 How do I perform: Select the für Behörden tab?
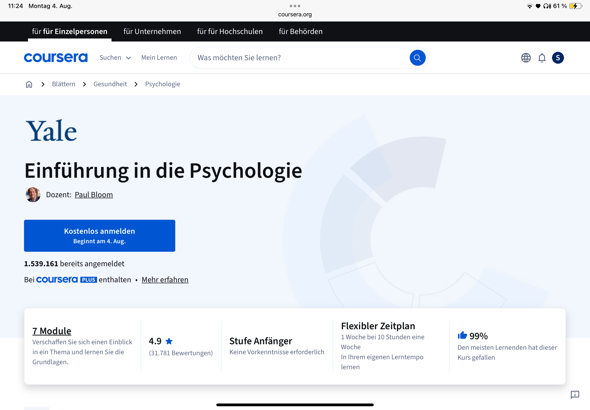click(x=301, y=32)
